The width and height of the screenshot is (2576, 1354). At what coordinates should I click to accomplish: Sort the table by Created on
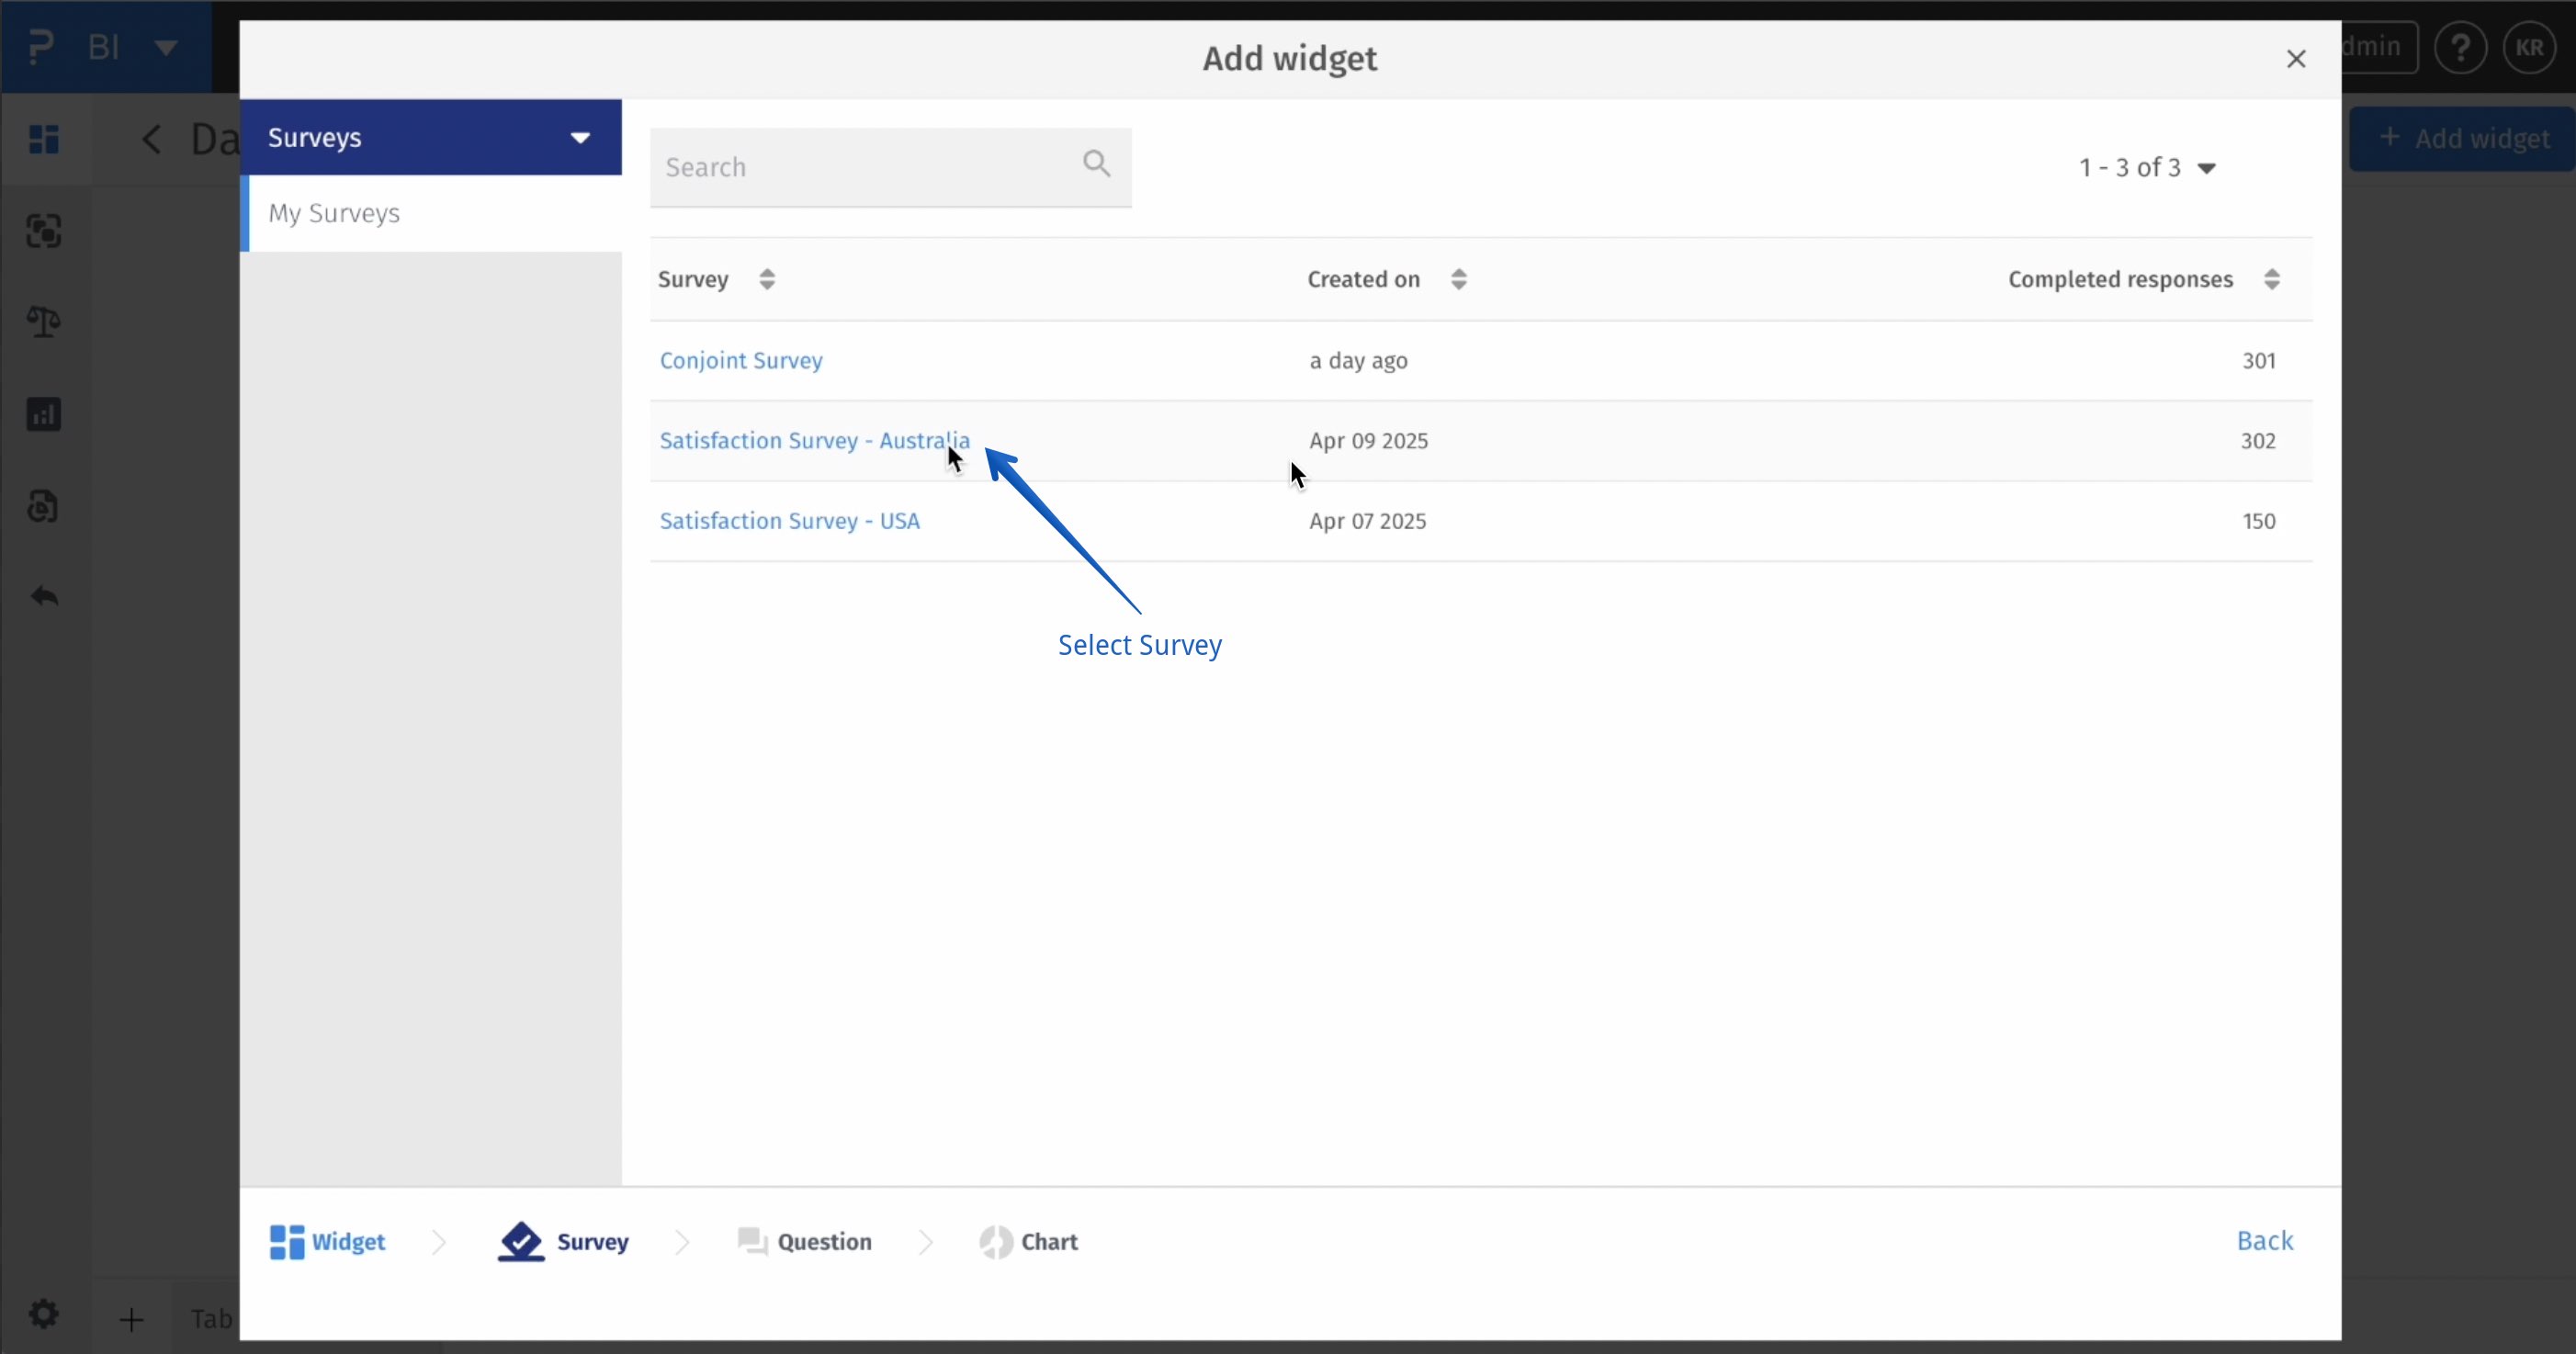(x=1458, y=279)
